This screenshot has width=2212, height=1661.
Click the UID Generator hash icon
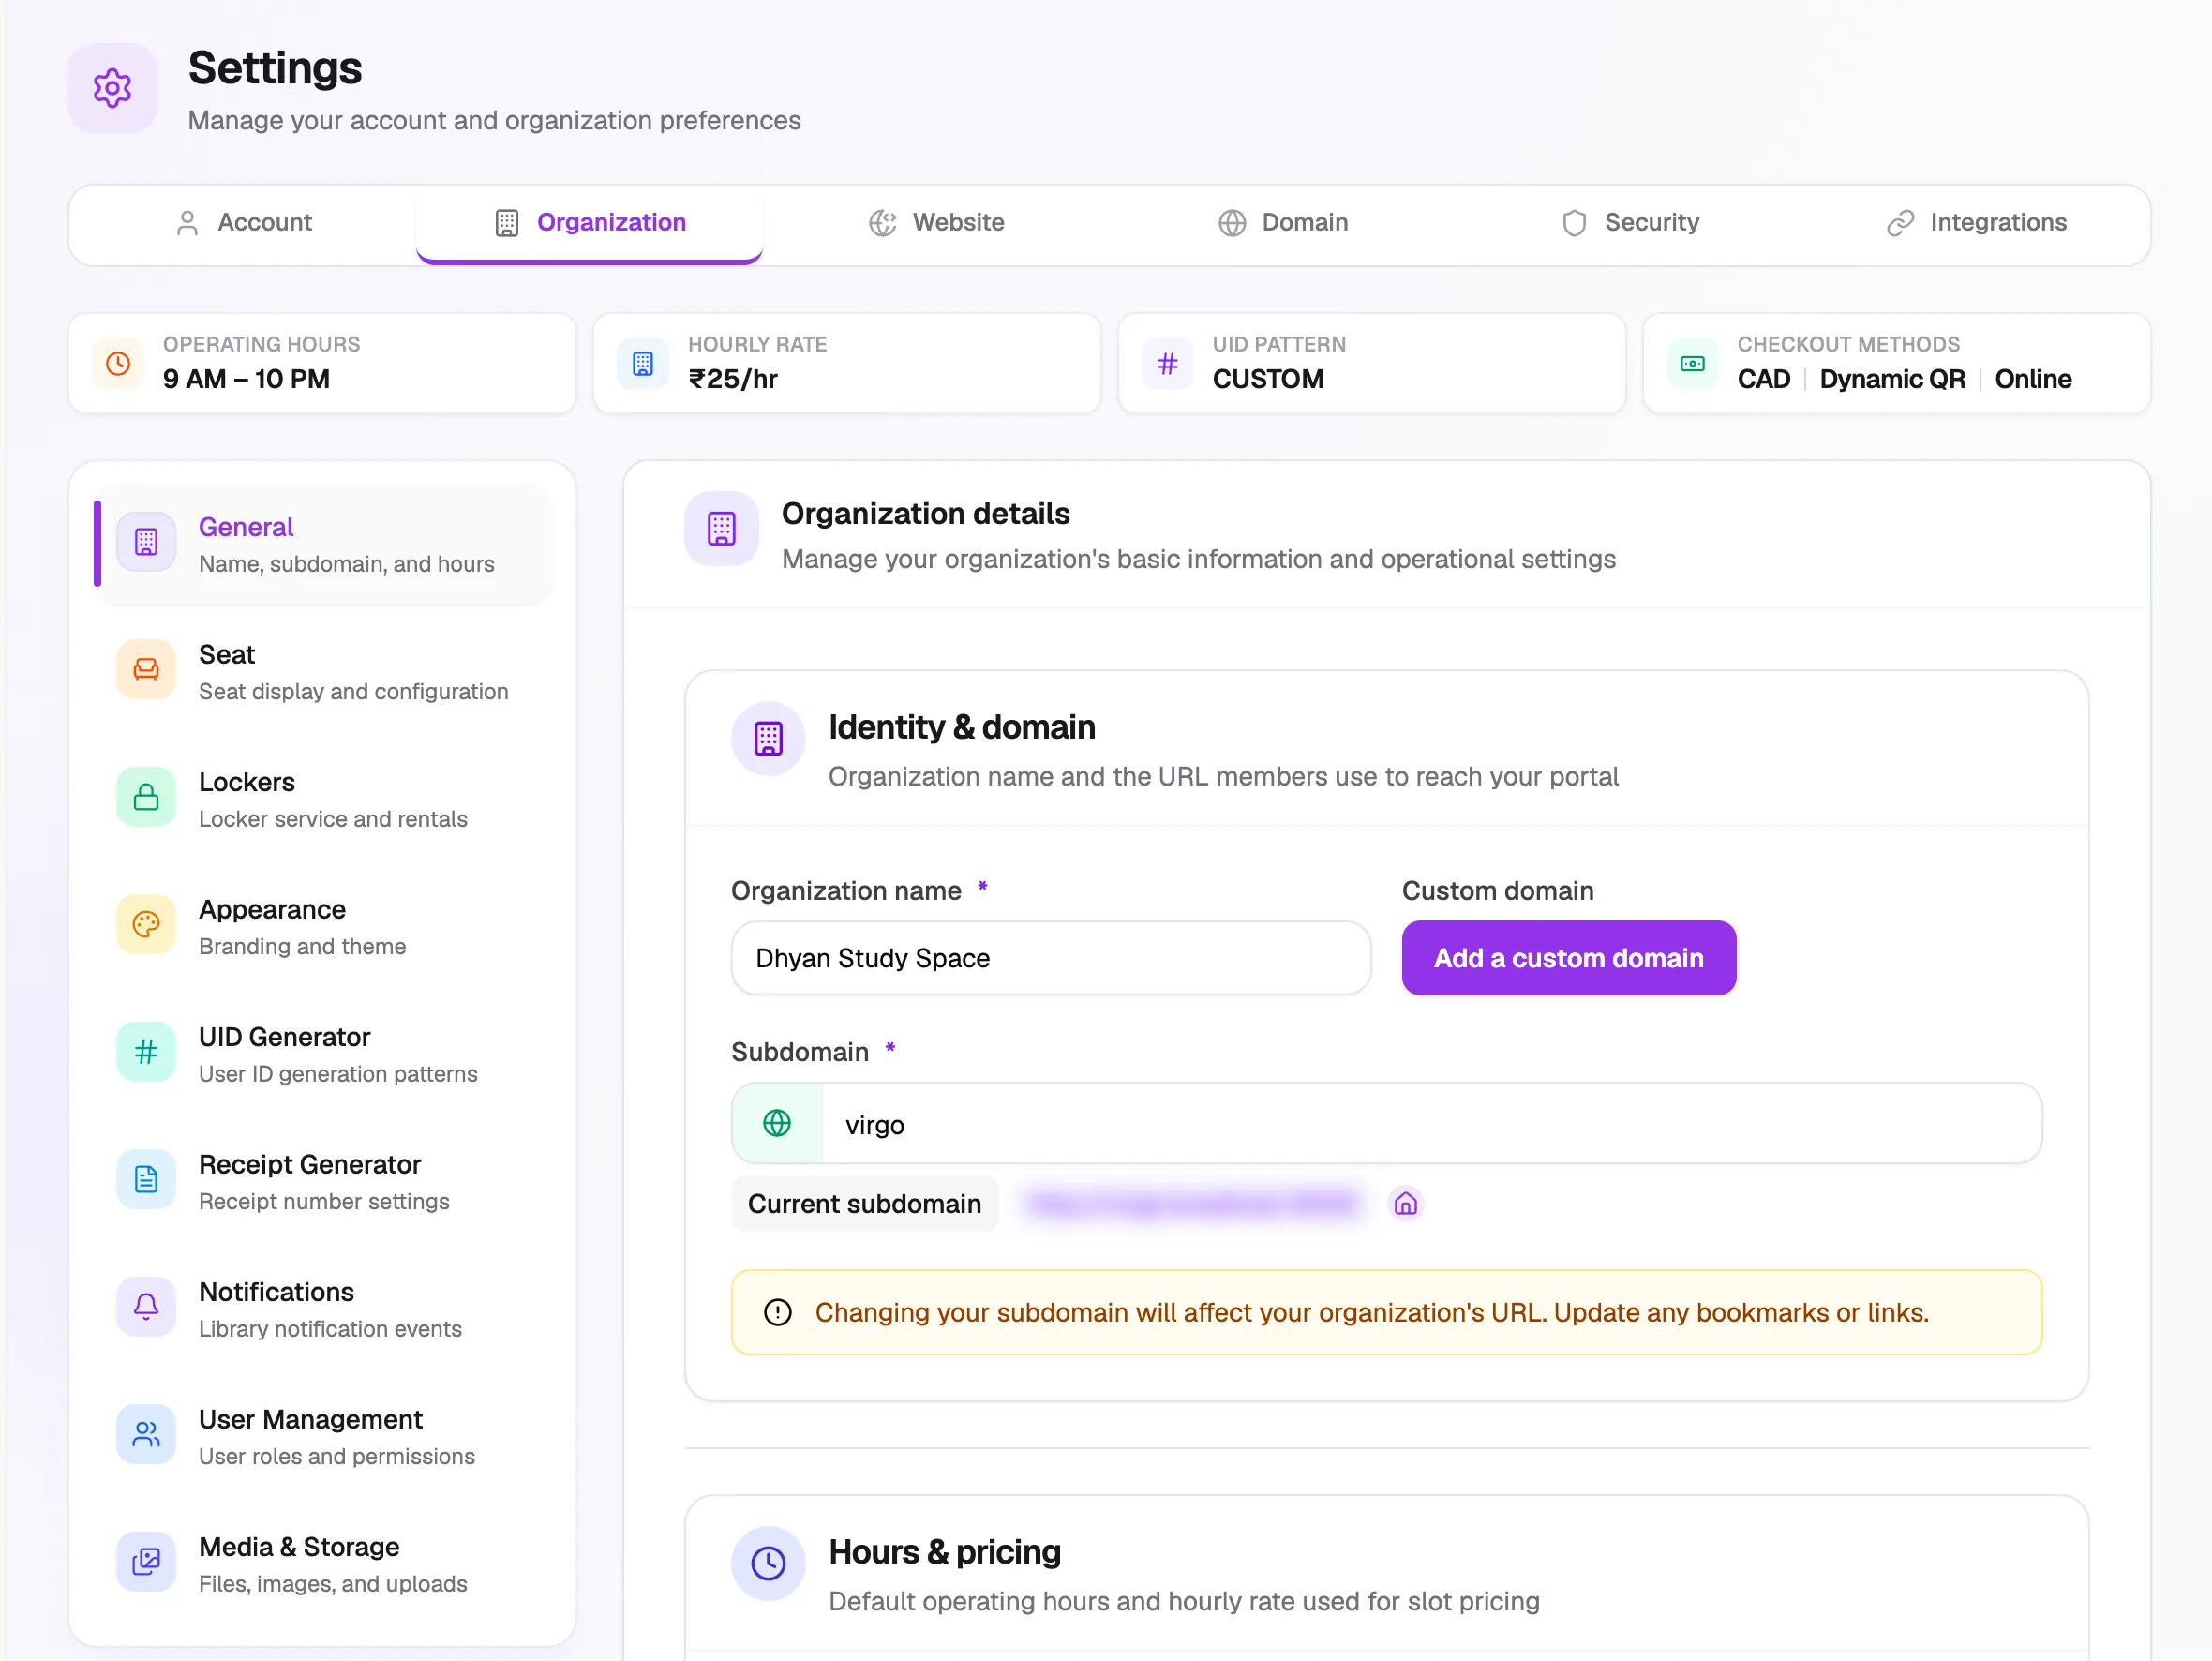point(146,1052)
